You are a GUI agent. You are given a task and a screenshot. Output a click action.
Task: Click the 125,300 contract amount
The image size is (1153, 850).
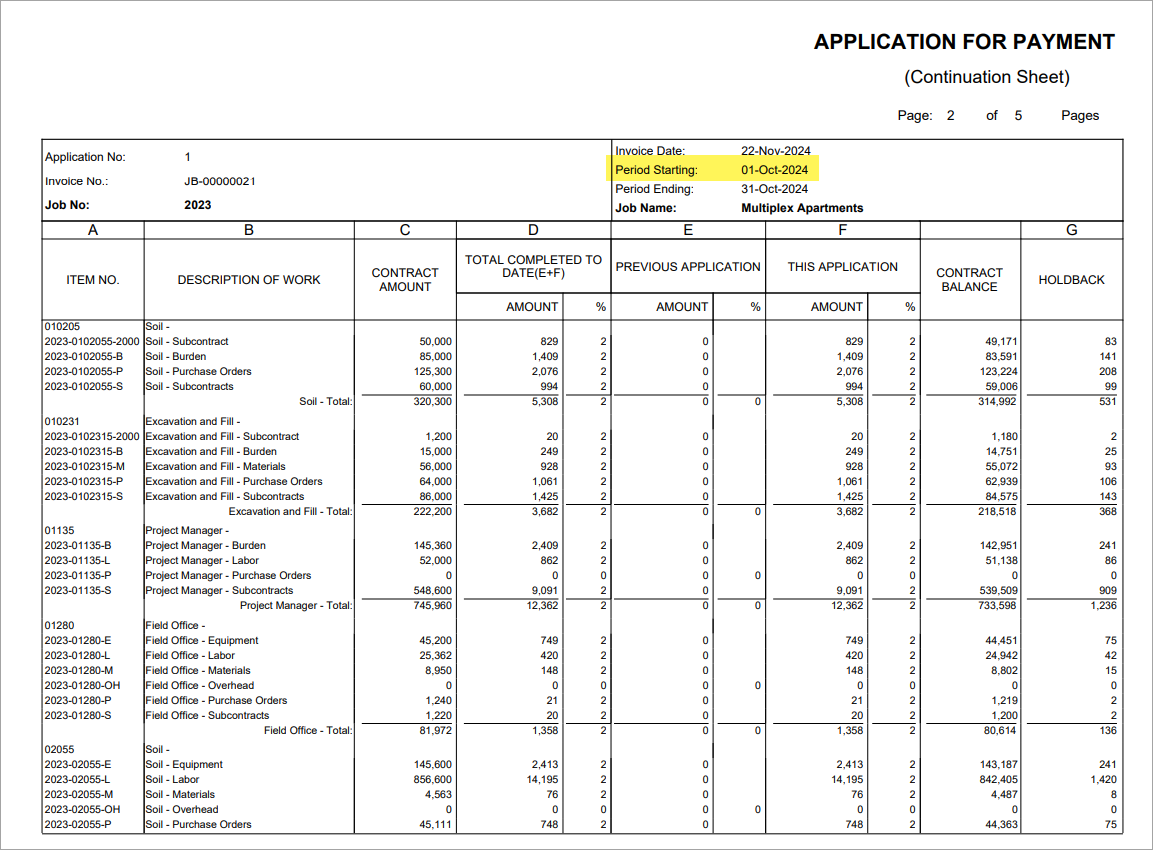pos(433,372)
